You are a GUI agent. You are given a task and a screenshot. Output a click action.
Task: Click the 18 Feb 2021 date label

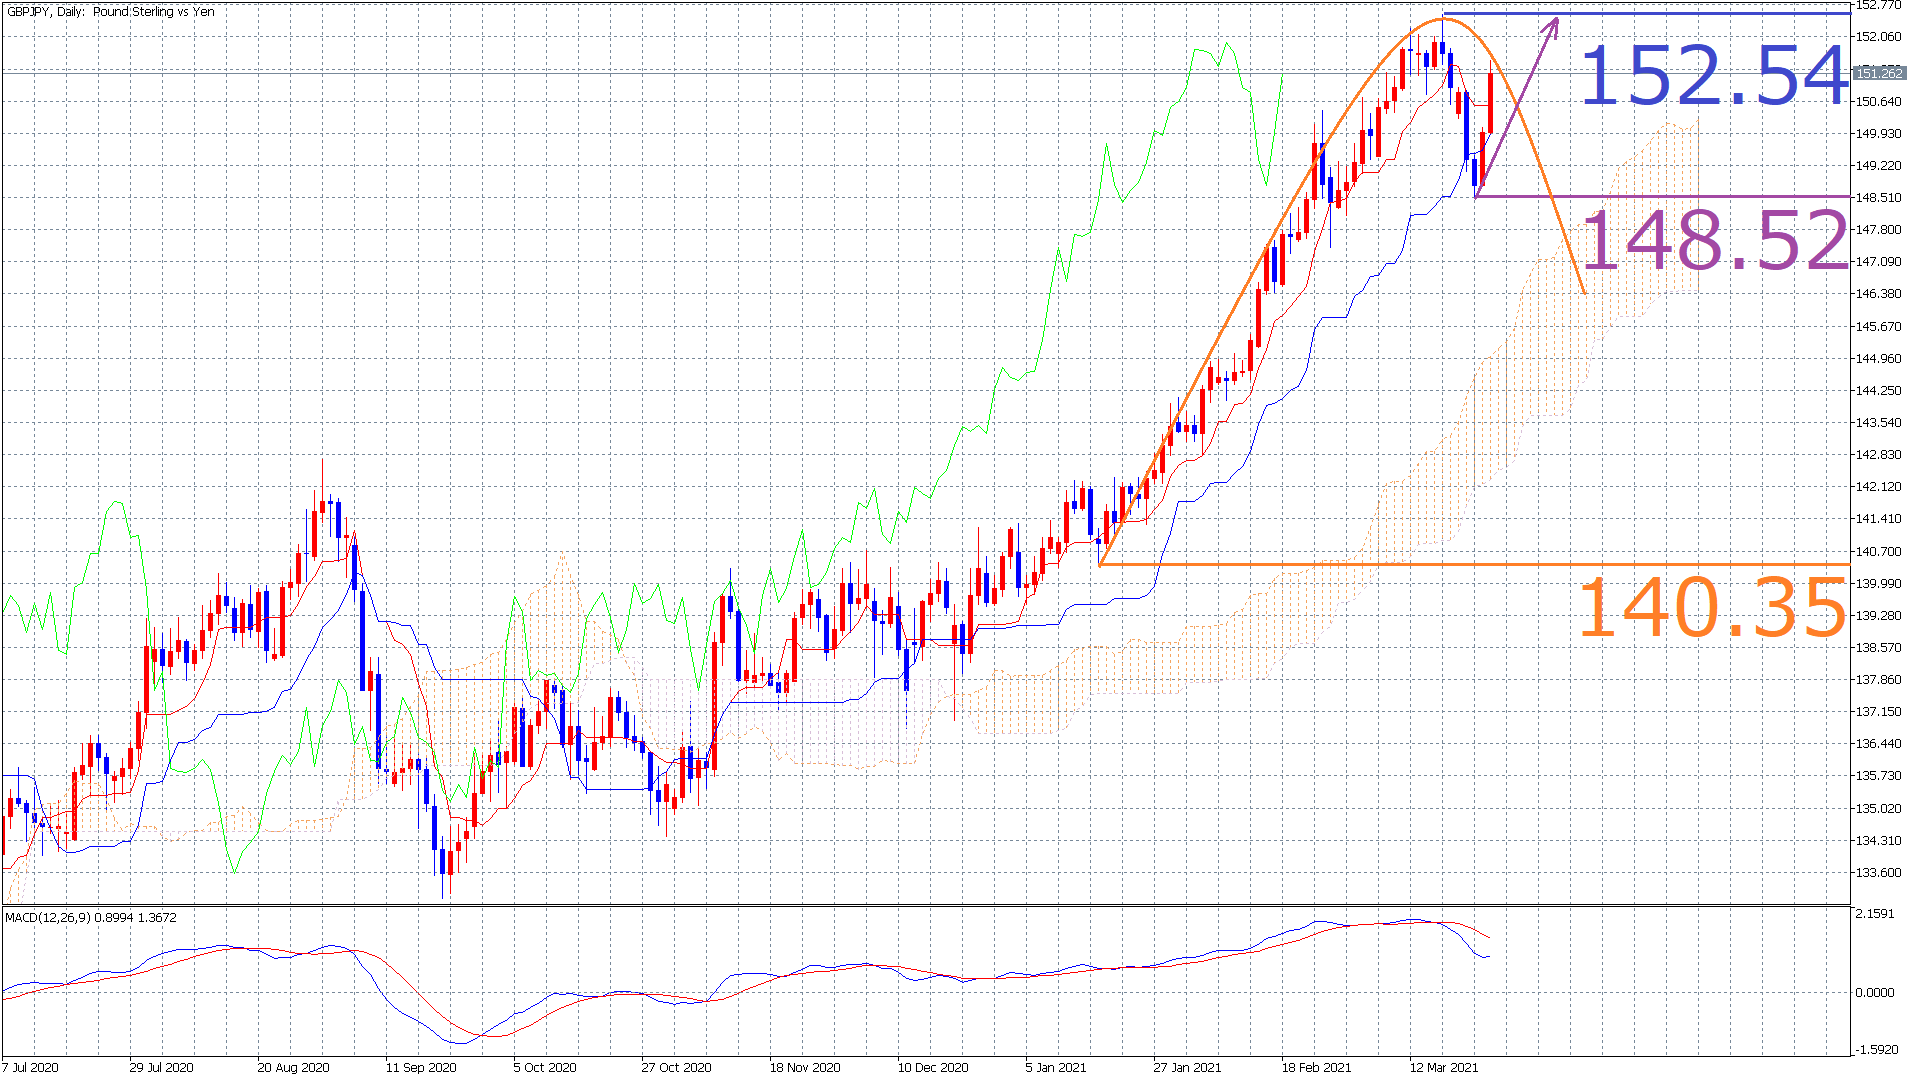pyautogui.click(x=1316, y=1067)
